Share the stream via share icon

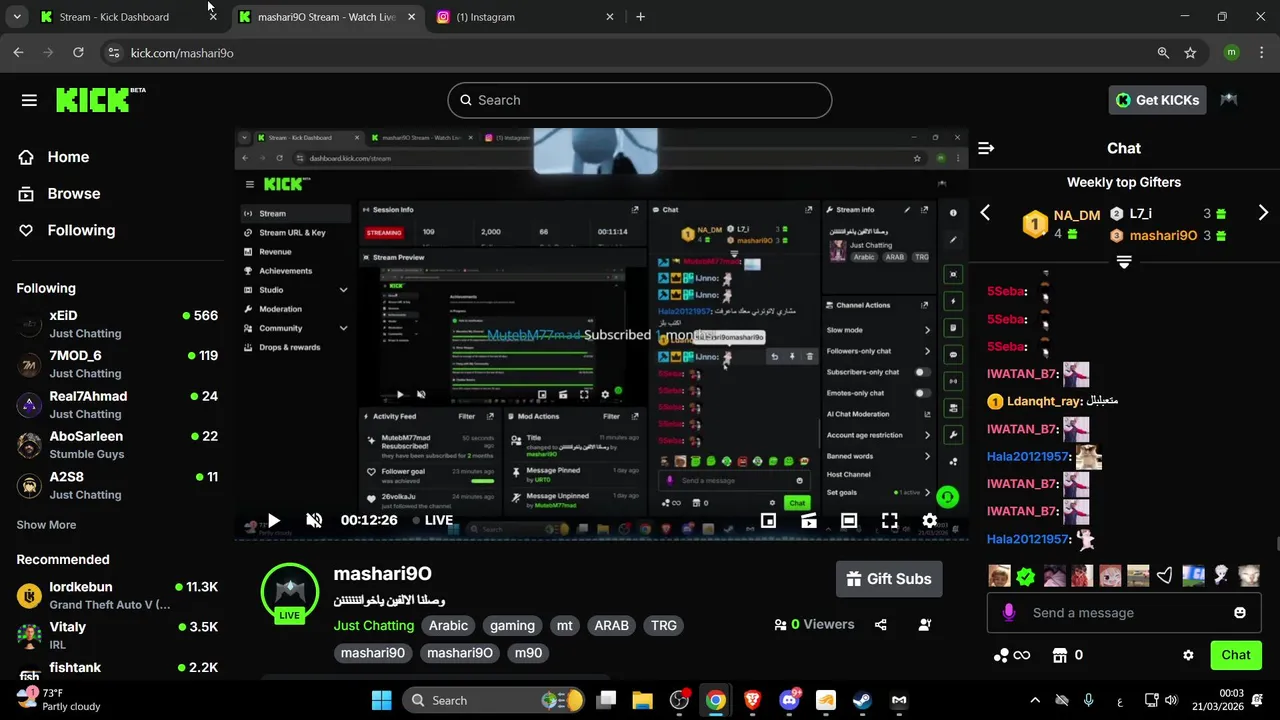coord(880,625)
